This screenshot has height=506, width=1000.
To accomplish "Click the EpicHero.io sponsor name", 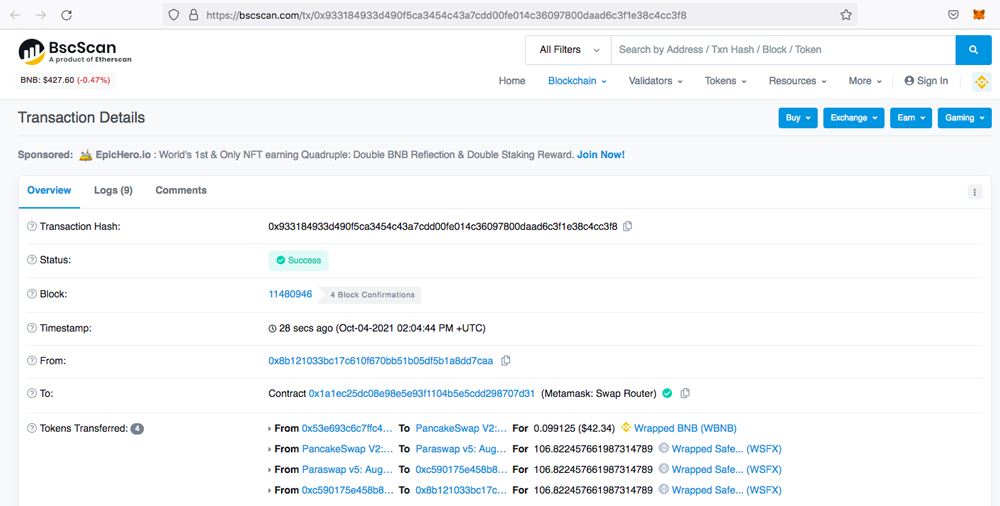I will (x=124, y=155).
